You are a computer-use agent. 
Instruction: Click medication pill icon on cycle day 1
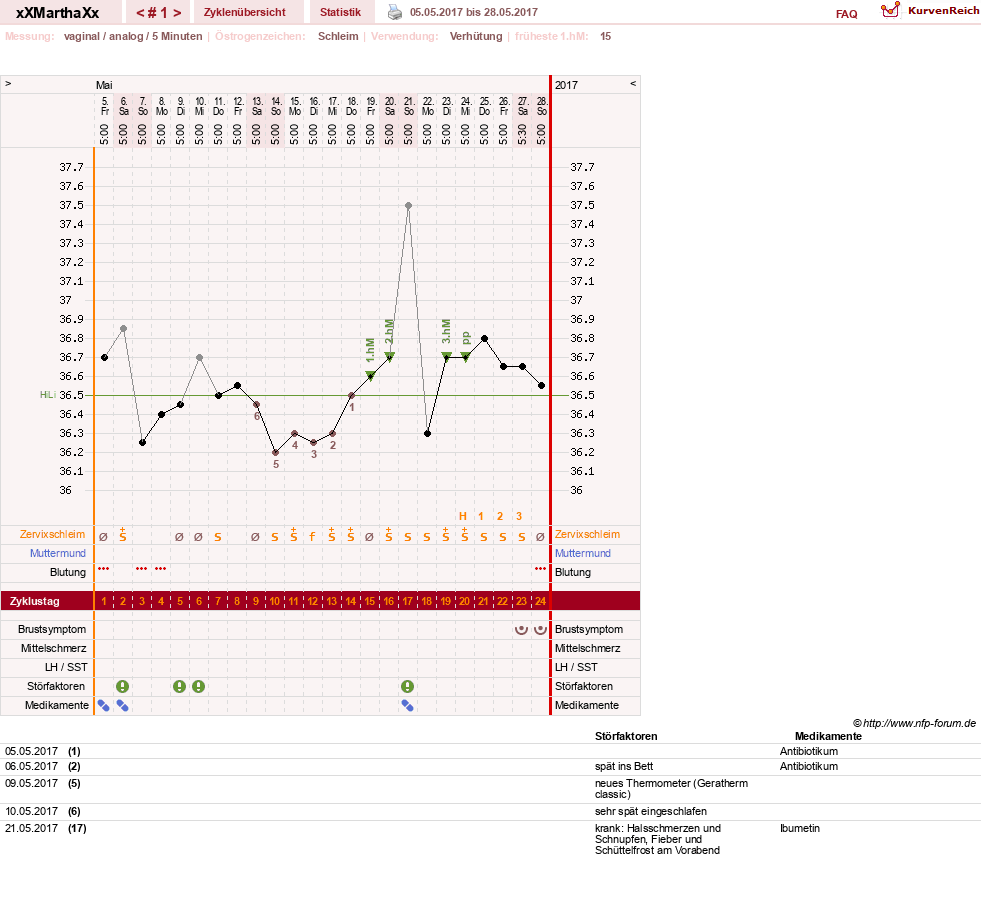pos(104,706)
